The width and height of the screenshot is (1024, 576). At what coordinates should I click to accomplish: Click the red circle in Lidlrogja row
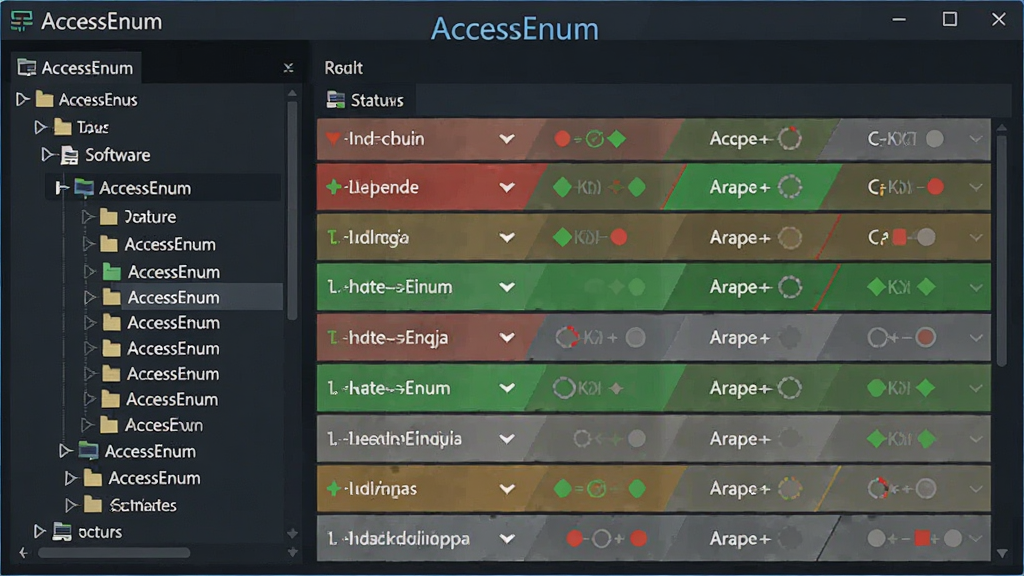(x=618, y=237)
